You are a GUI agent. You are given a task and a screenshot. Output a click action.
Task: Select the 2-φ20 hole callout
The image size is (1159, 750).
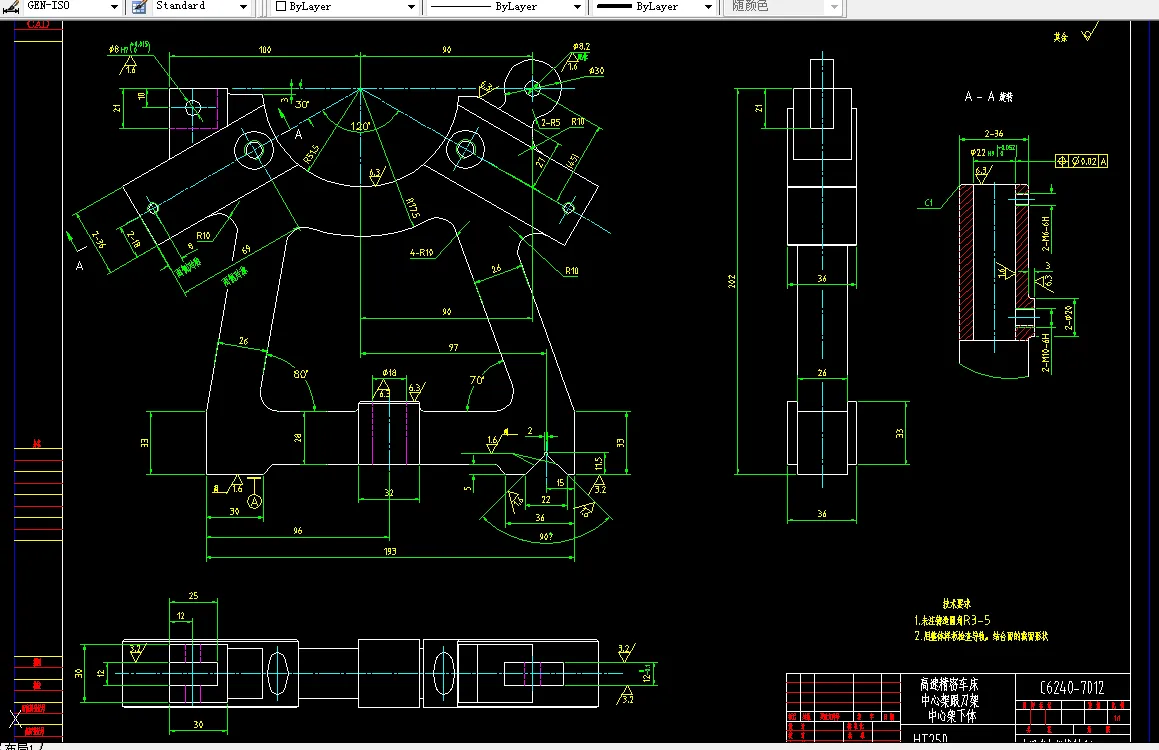1068,318
